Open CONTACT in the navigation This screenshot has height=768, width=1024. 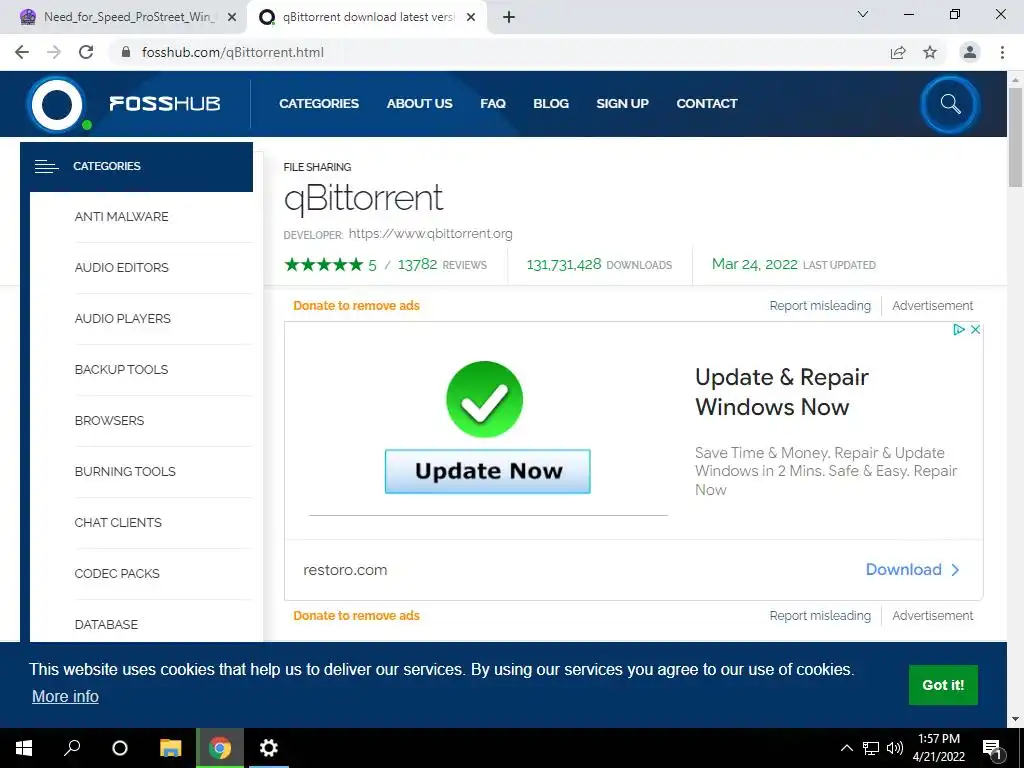click(707, 104)
